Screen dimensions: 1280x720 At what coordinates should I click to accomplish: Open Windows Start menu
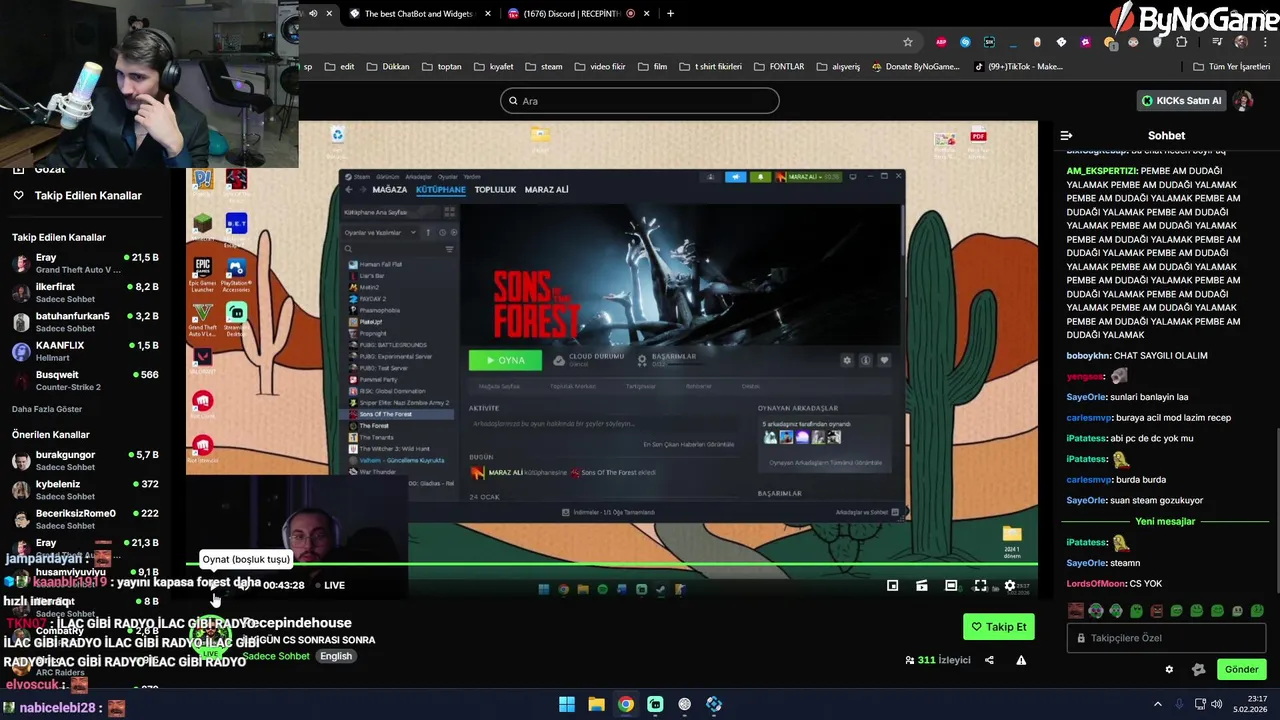[x=567, y=704]
